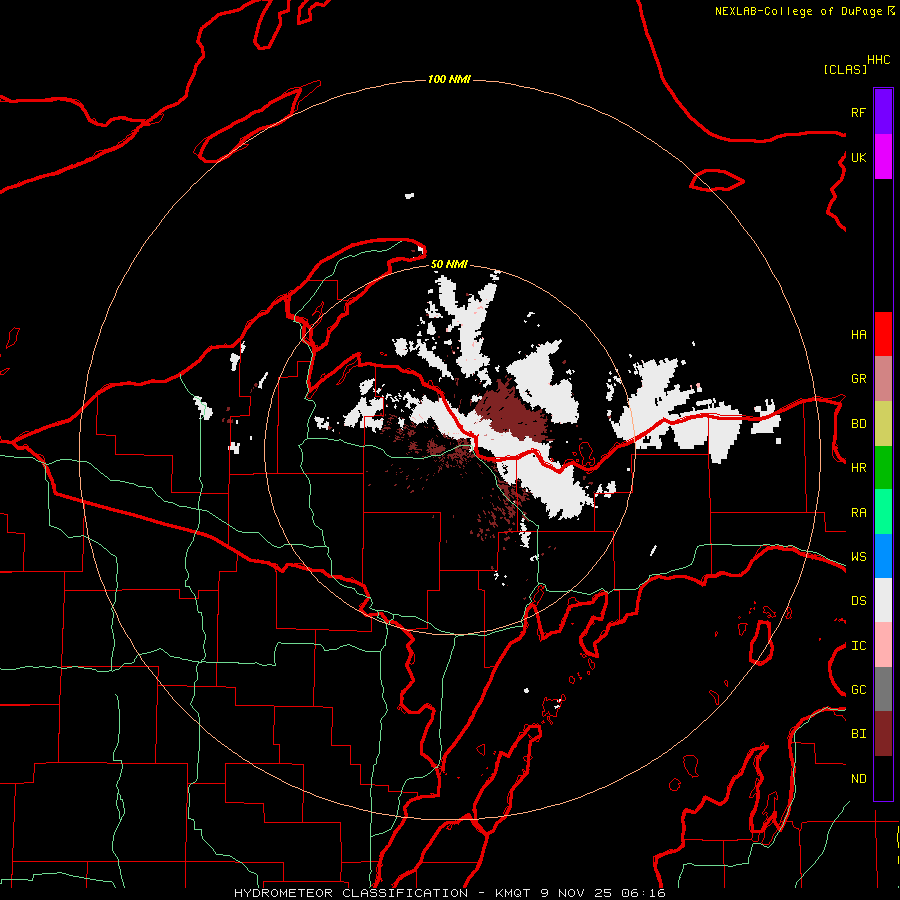Click the 06:16 time stamp
The image size is (900, 900).
point(644,893)
